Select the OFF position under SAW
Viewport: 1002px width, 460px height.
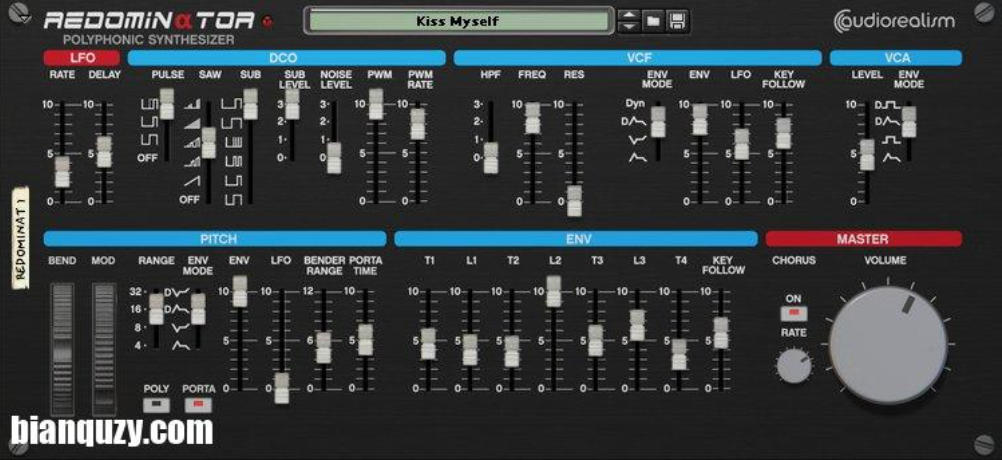[189, 199]
